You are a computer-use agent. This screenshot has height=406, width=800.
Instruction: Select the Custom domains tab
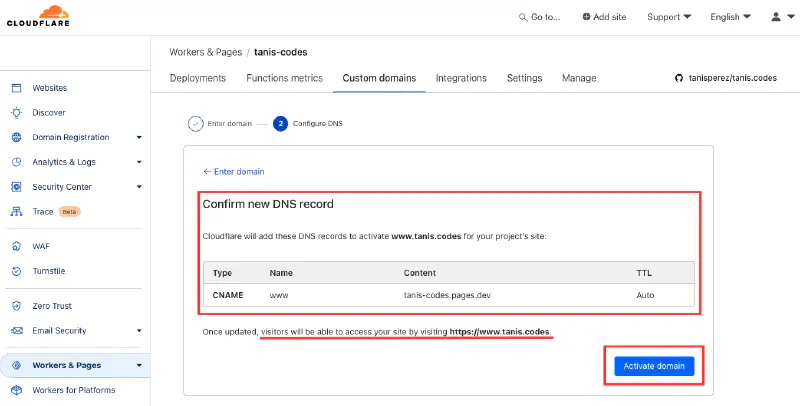[x=379, y=78]
